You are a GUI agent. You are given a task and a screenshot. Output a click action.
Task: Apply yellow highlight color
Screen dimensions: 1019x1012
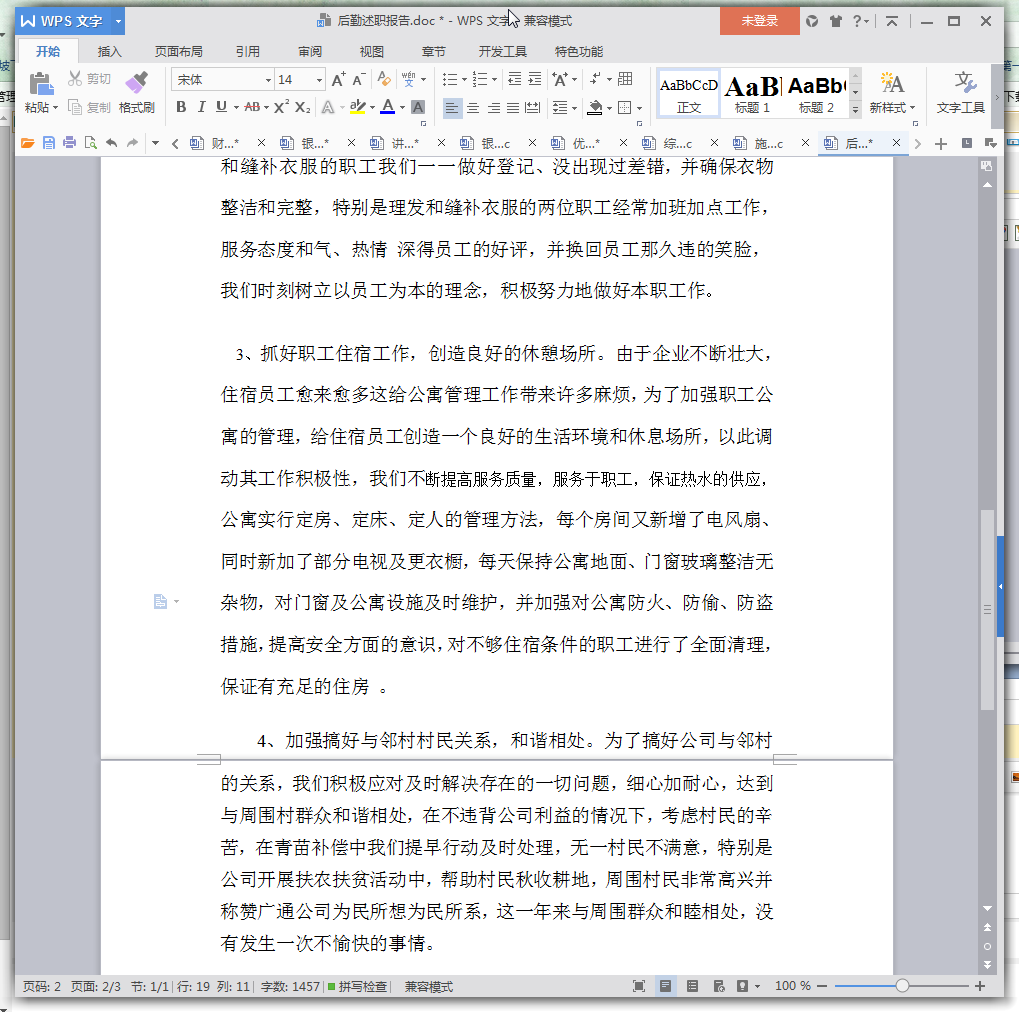357,107
